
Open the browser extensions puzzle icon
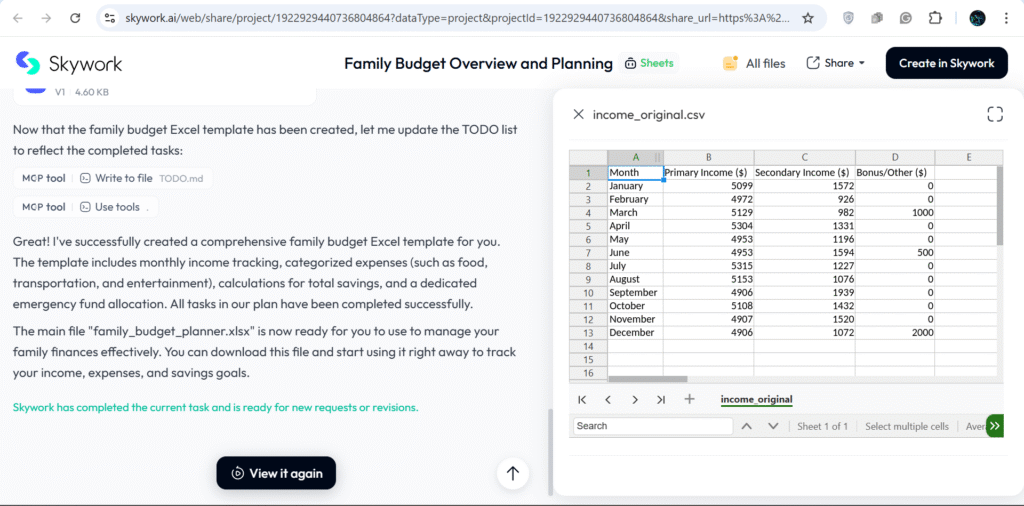(x=935, y=18)
